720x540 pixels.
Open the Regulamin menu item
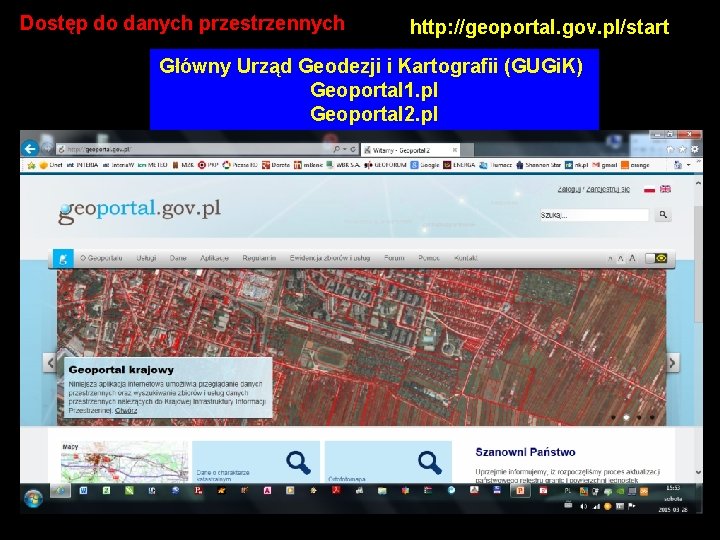pyautogui.click(x=259, y=258)
